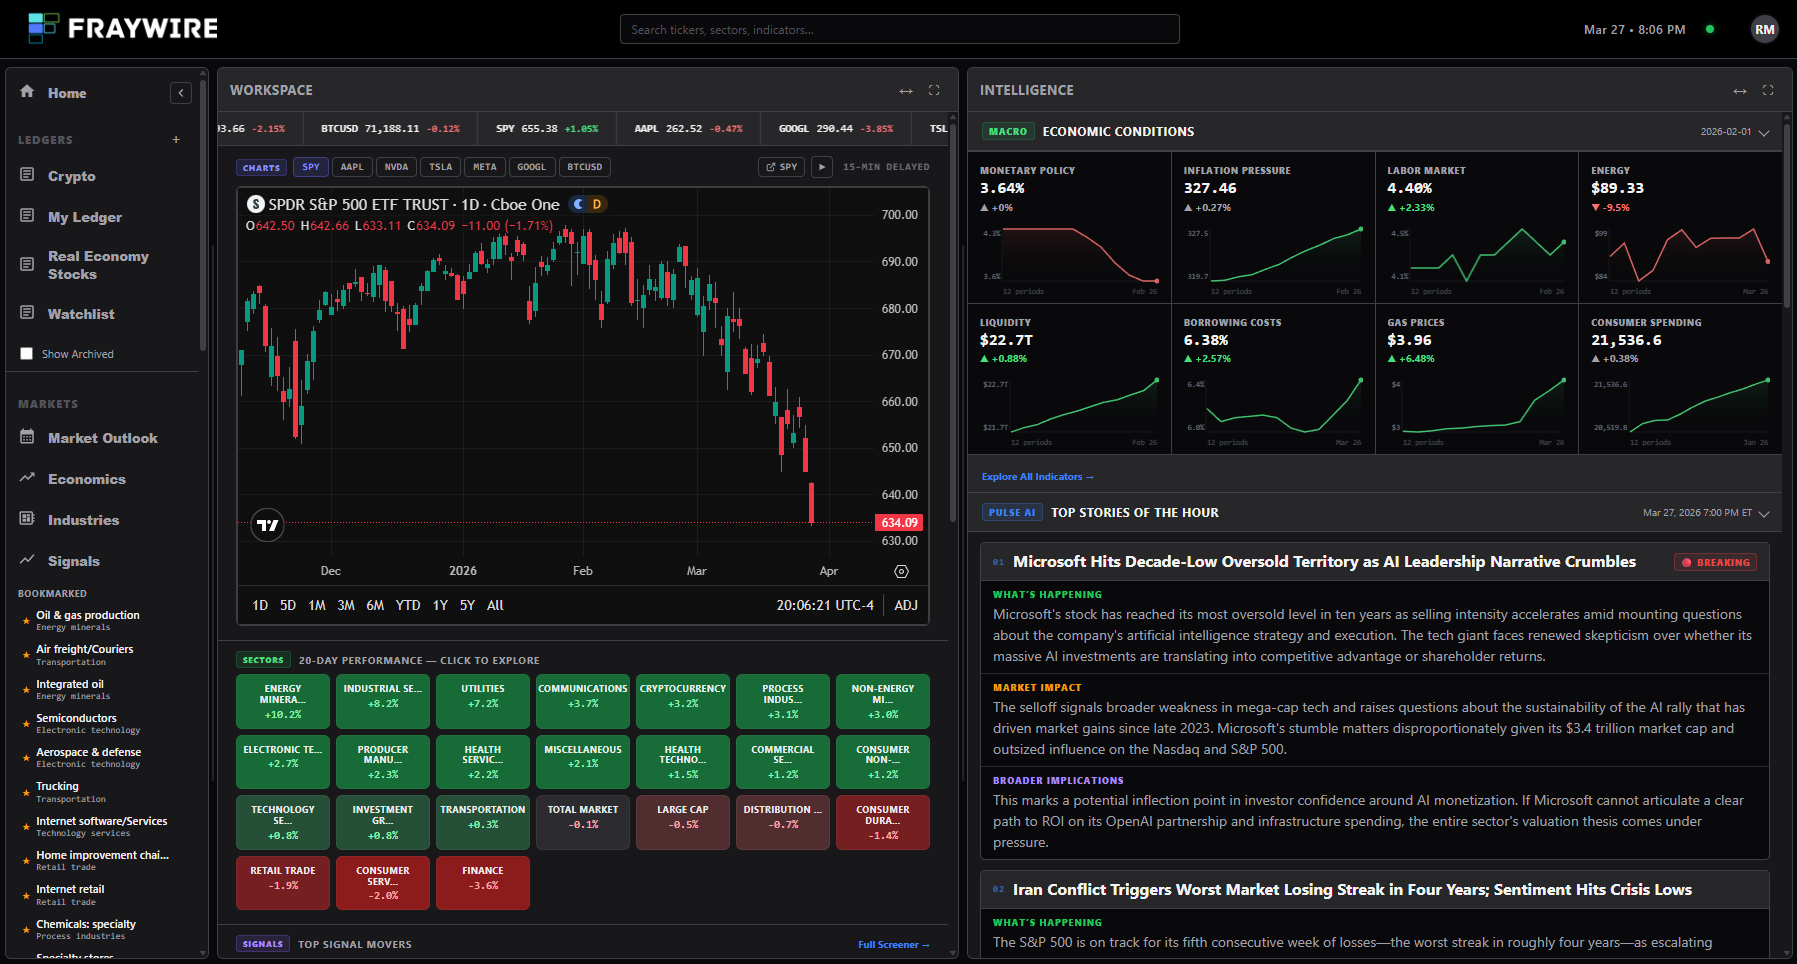1797x964 pixels.
Task: Open the RM user avatar menu
Action: tap(1764, 29)
